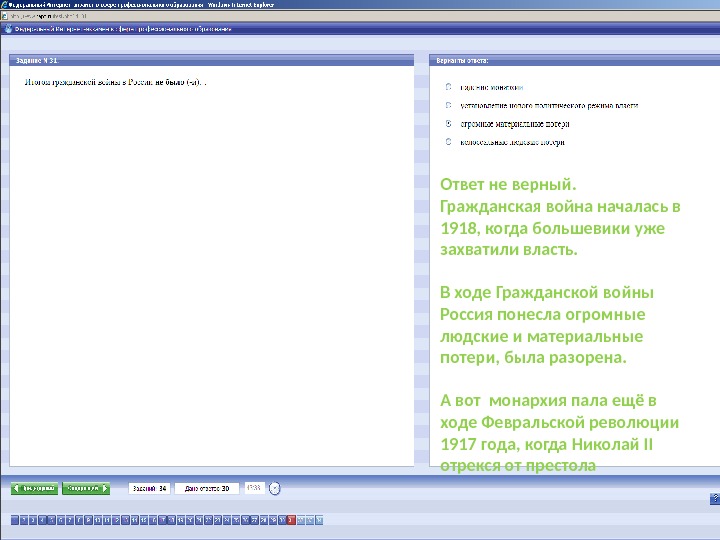Select answer 'установление нового политического режима власти'

pos(449,105)
